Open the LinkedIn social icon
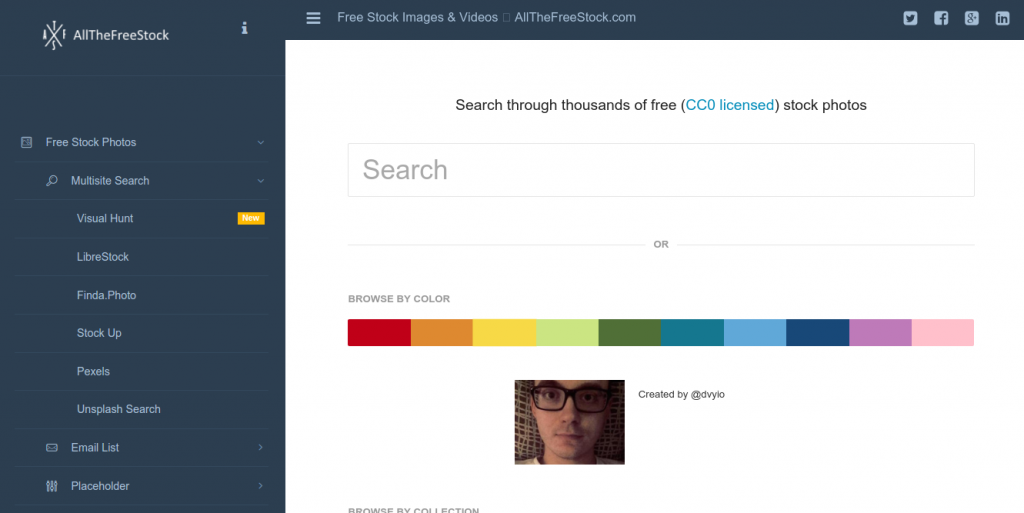This screenshot has width=1024, height=513. [x=1002, y=18]
